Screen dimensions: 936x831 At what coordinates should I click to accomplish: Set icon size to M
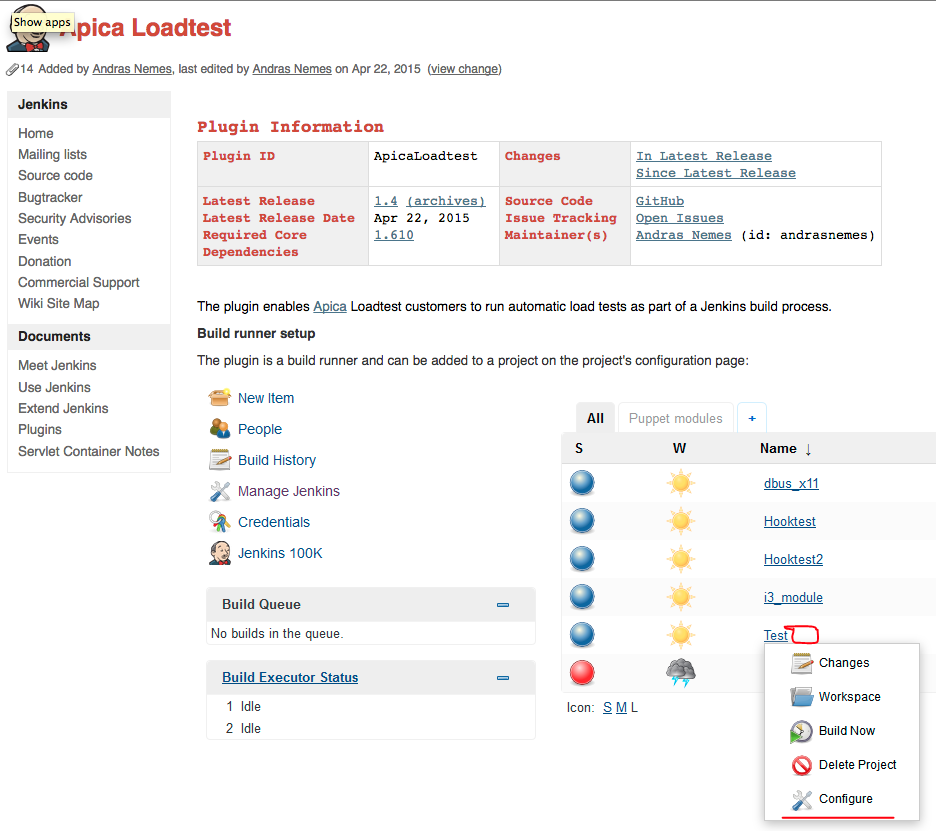(621, 707)
